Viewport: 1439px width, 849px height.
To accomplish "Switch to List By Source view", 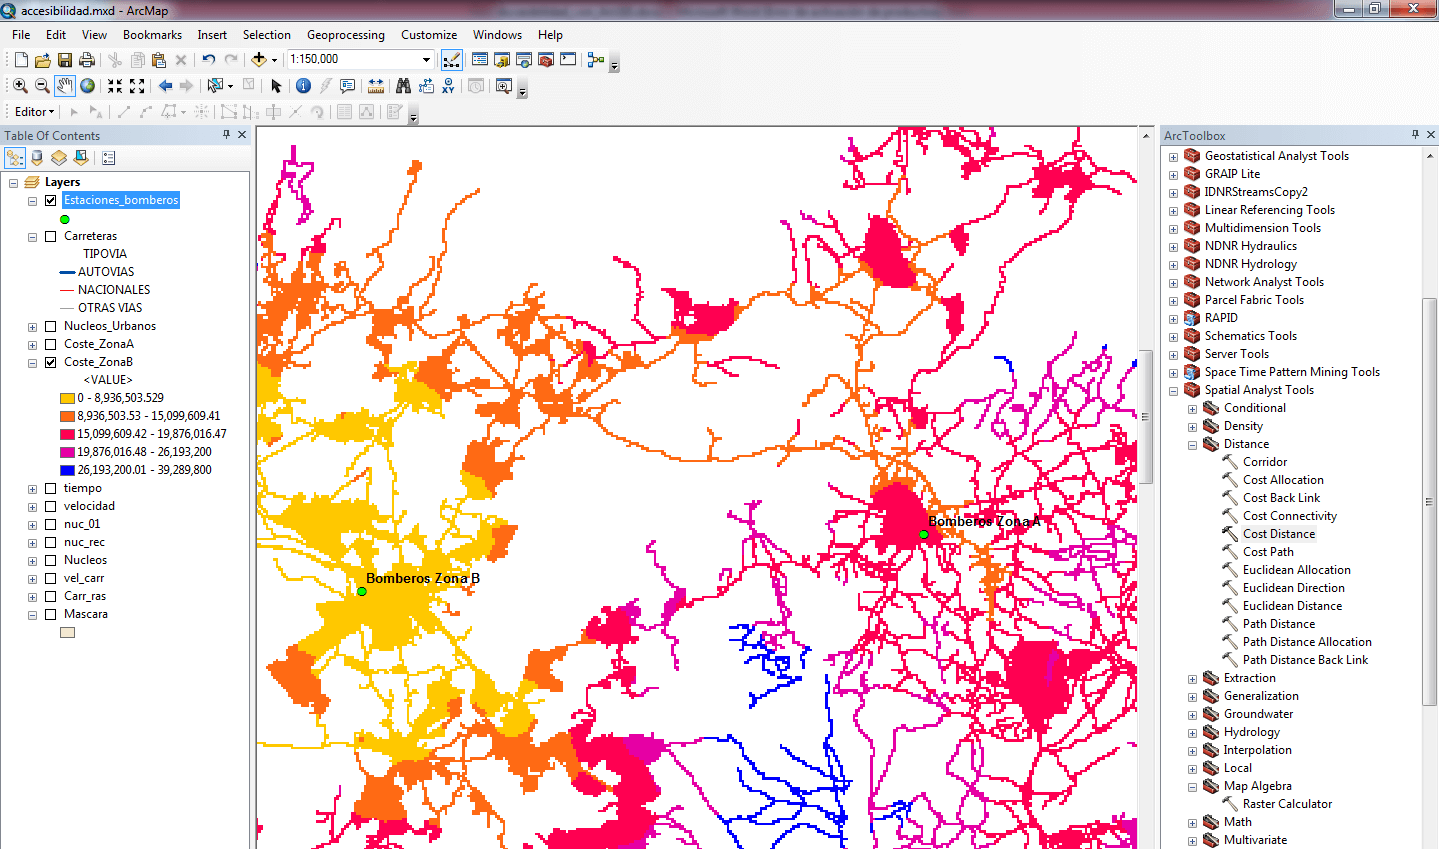I will pyautogui.click(x=37, y=158).
